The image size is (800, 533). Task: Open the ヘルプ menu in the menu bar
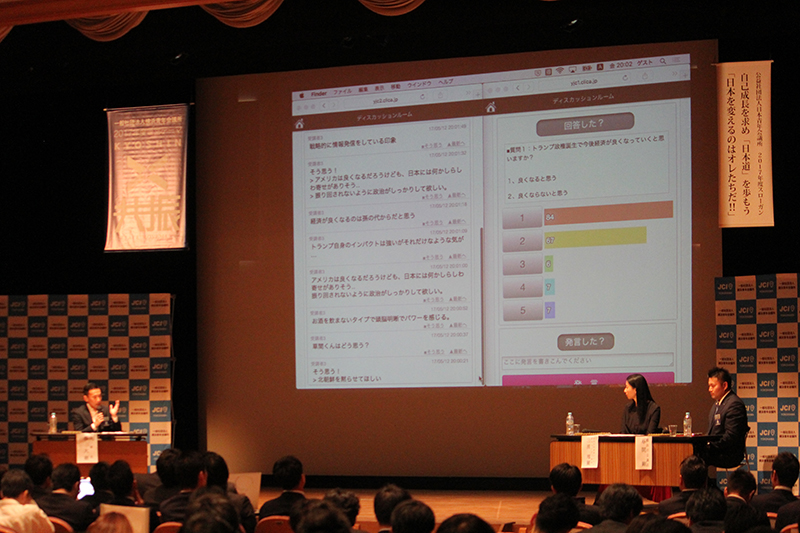445,82
